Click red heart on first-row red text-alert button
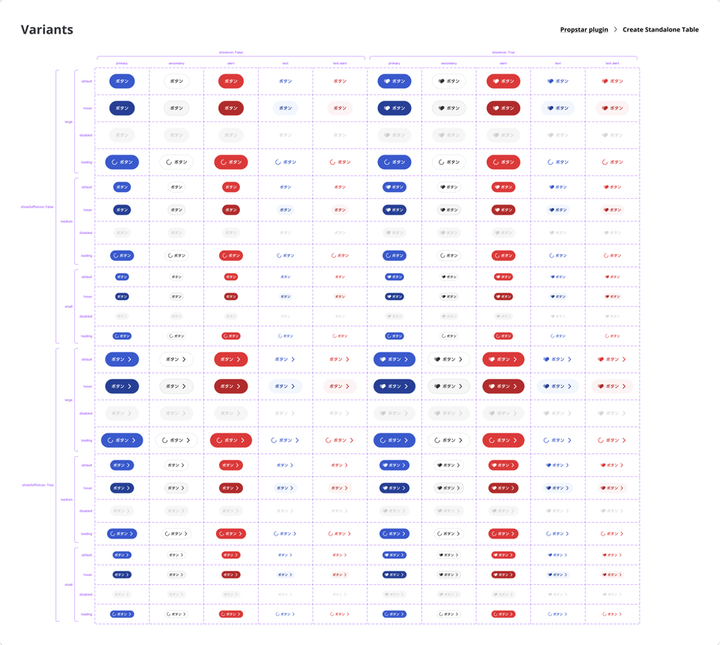 click(603, 81)
